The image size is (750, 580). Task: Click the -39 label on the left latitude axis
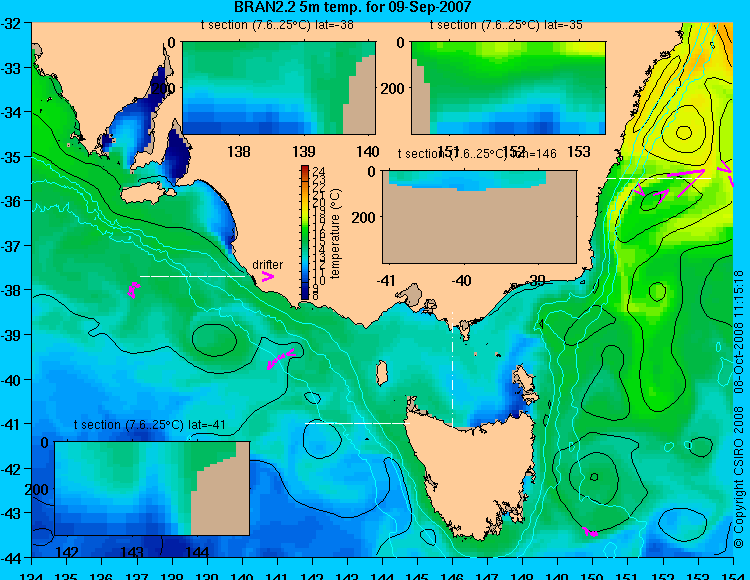point(11,335)
